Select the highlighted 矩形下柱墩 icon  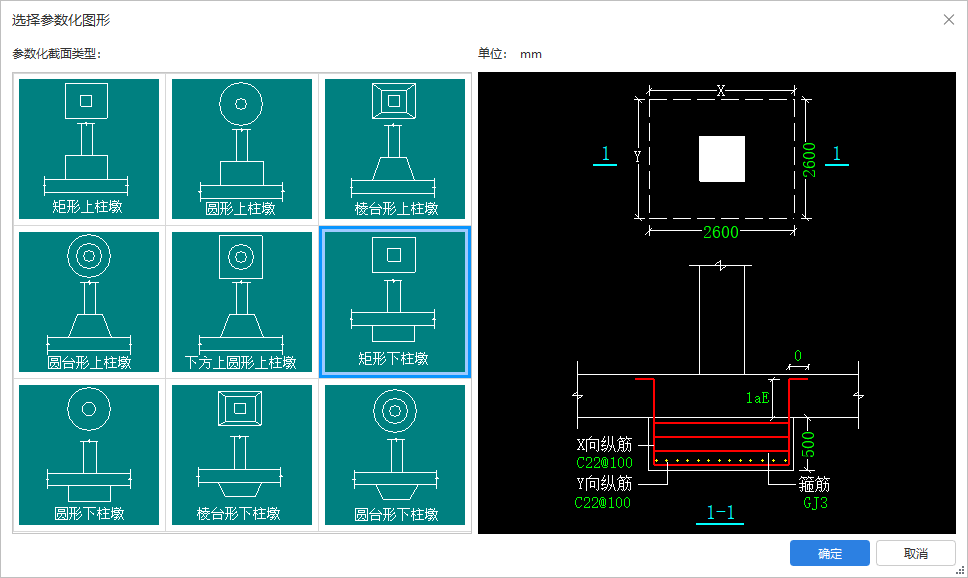coord(395,302)
